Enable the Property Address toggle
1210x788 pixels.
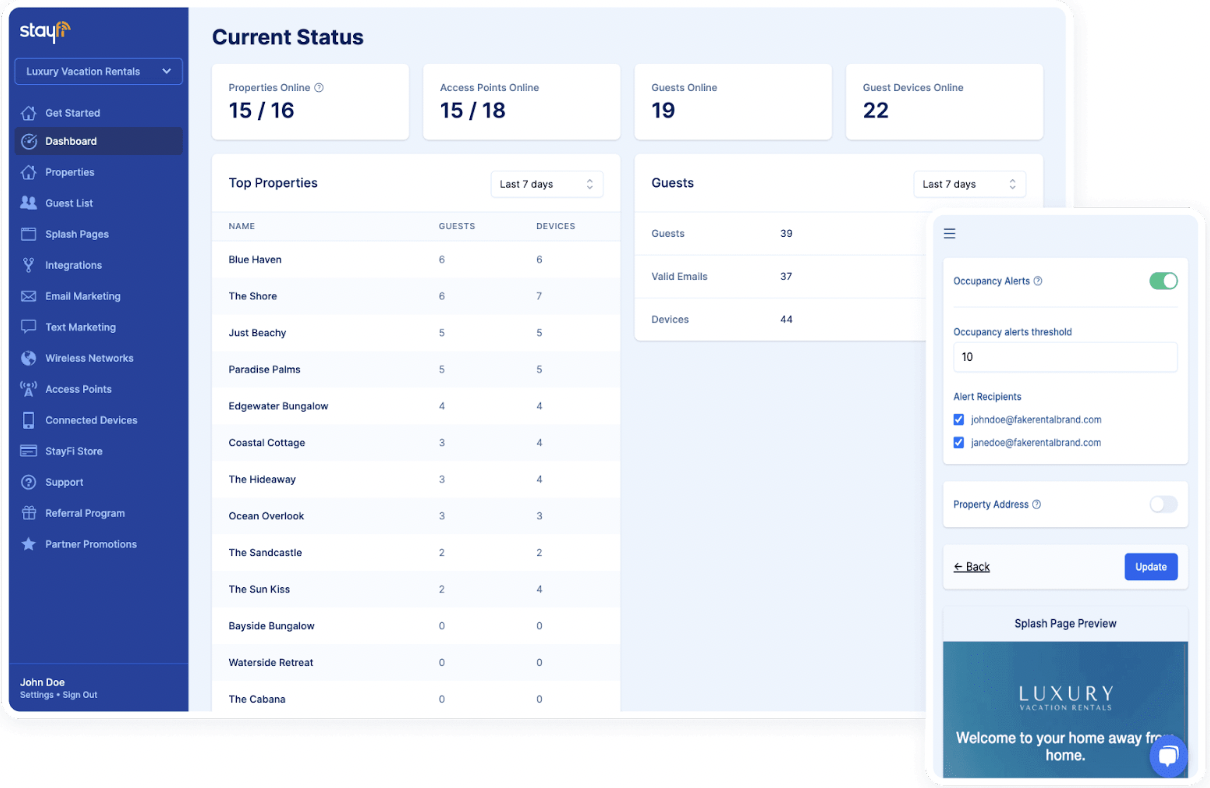(x=1163, y=505)
